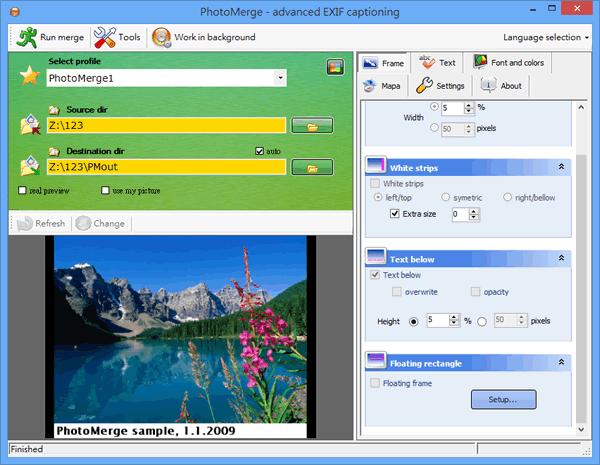Click the Source dir path field
The width and height of the screenshot is (600, 465).
pyautogui.click(x=165, y=126)
